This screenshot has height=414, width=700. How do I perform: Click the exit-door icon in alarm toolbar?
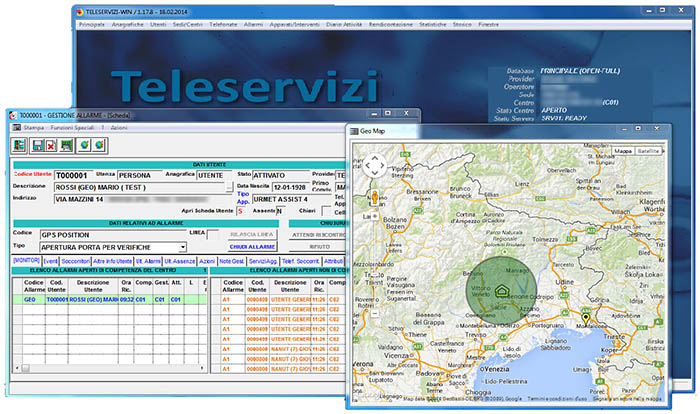click(19, 145)
